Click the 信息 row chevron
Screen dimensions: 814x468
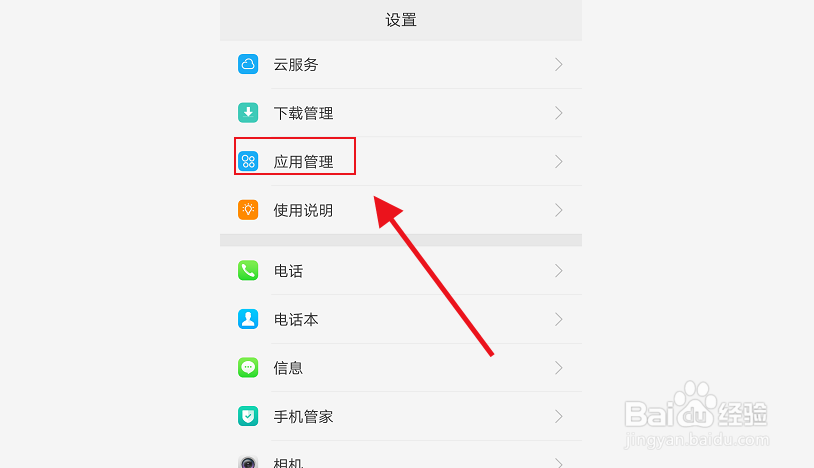pyautogui.click(x=559, y=367)
